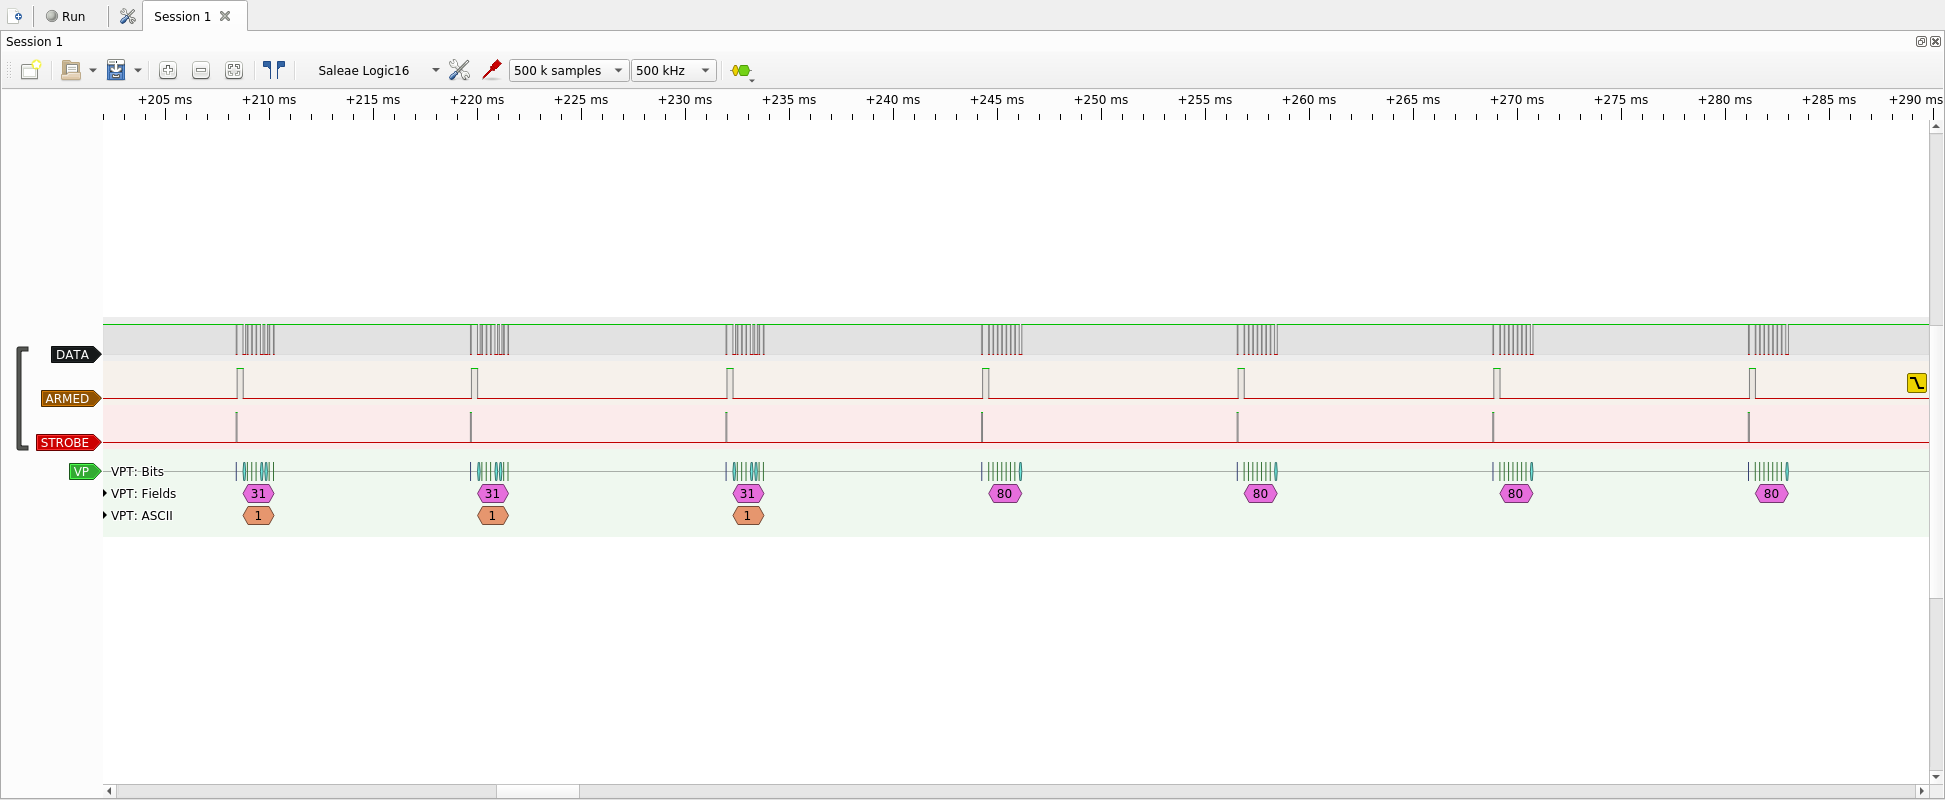Click horizontal scrollbar left arrow
1945x800 pixels.
pyautogui.click(x=109, y=791)
